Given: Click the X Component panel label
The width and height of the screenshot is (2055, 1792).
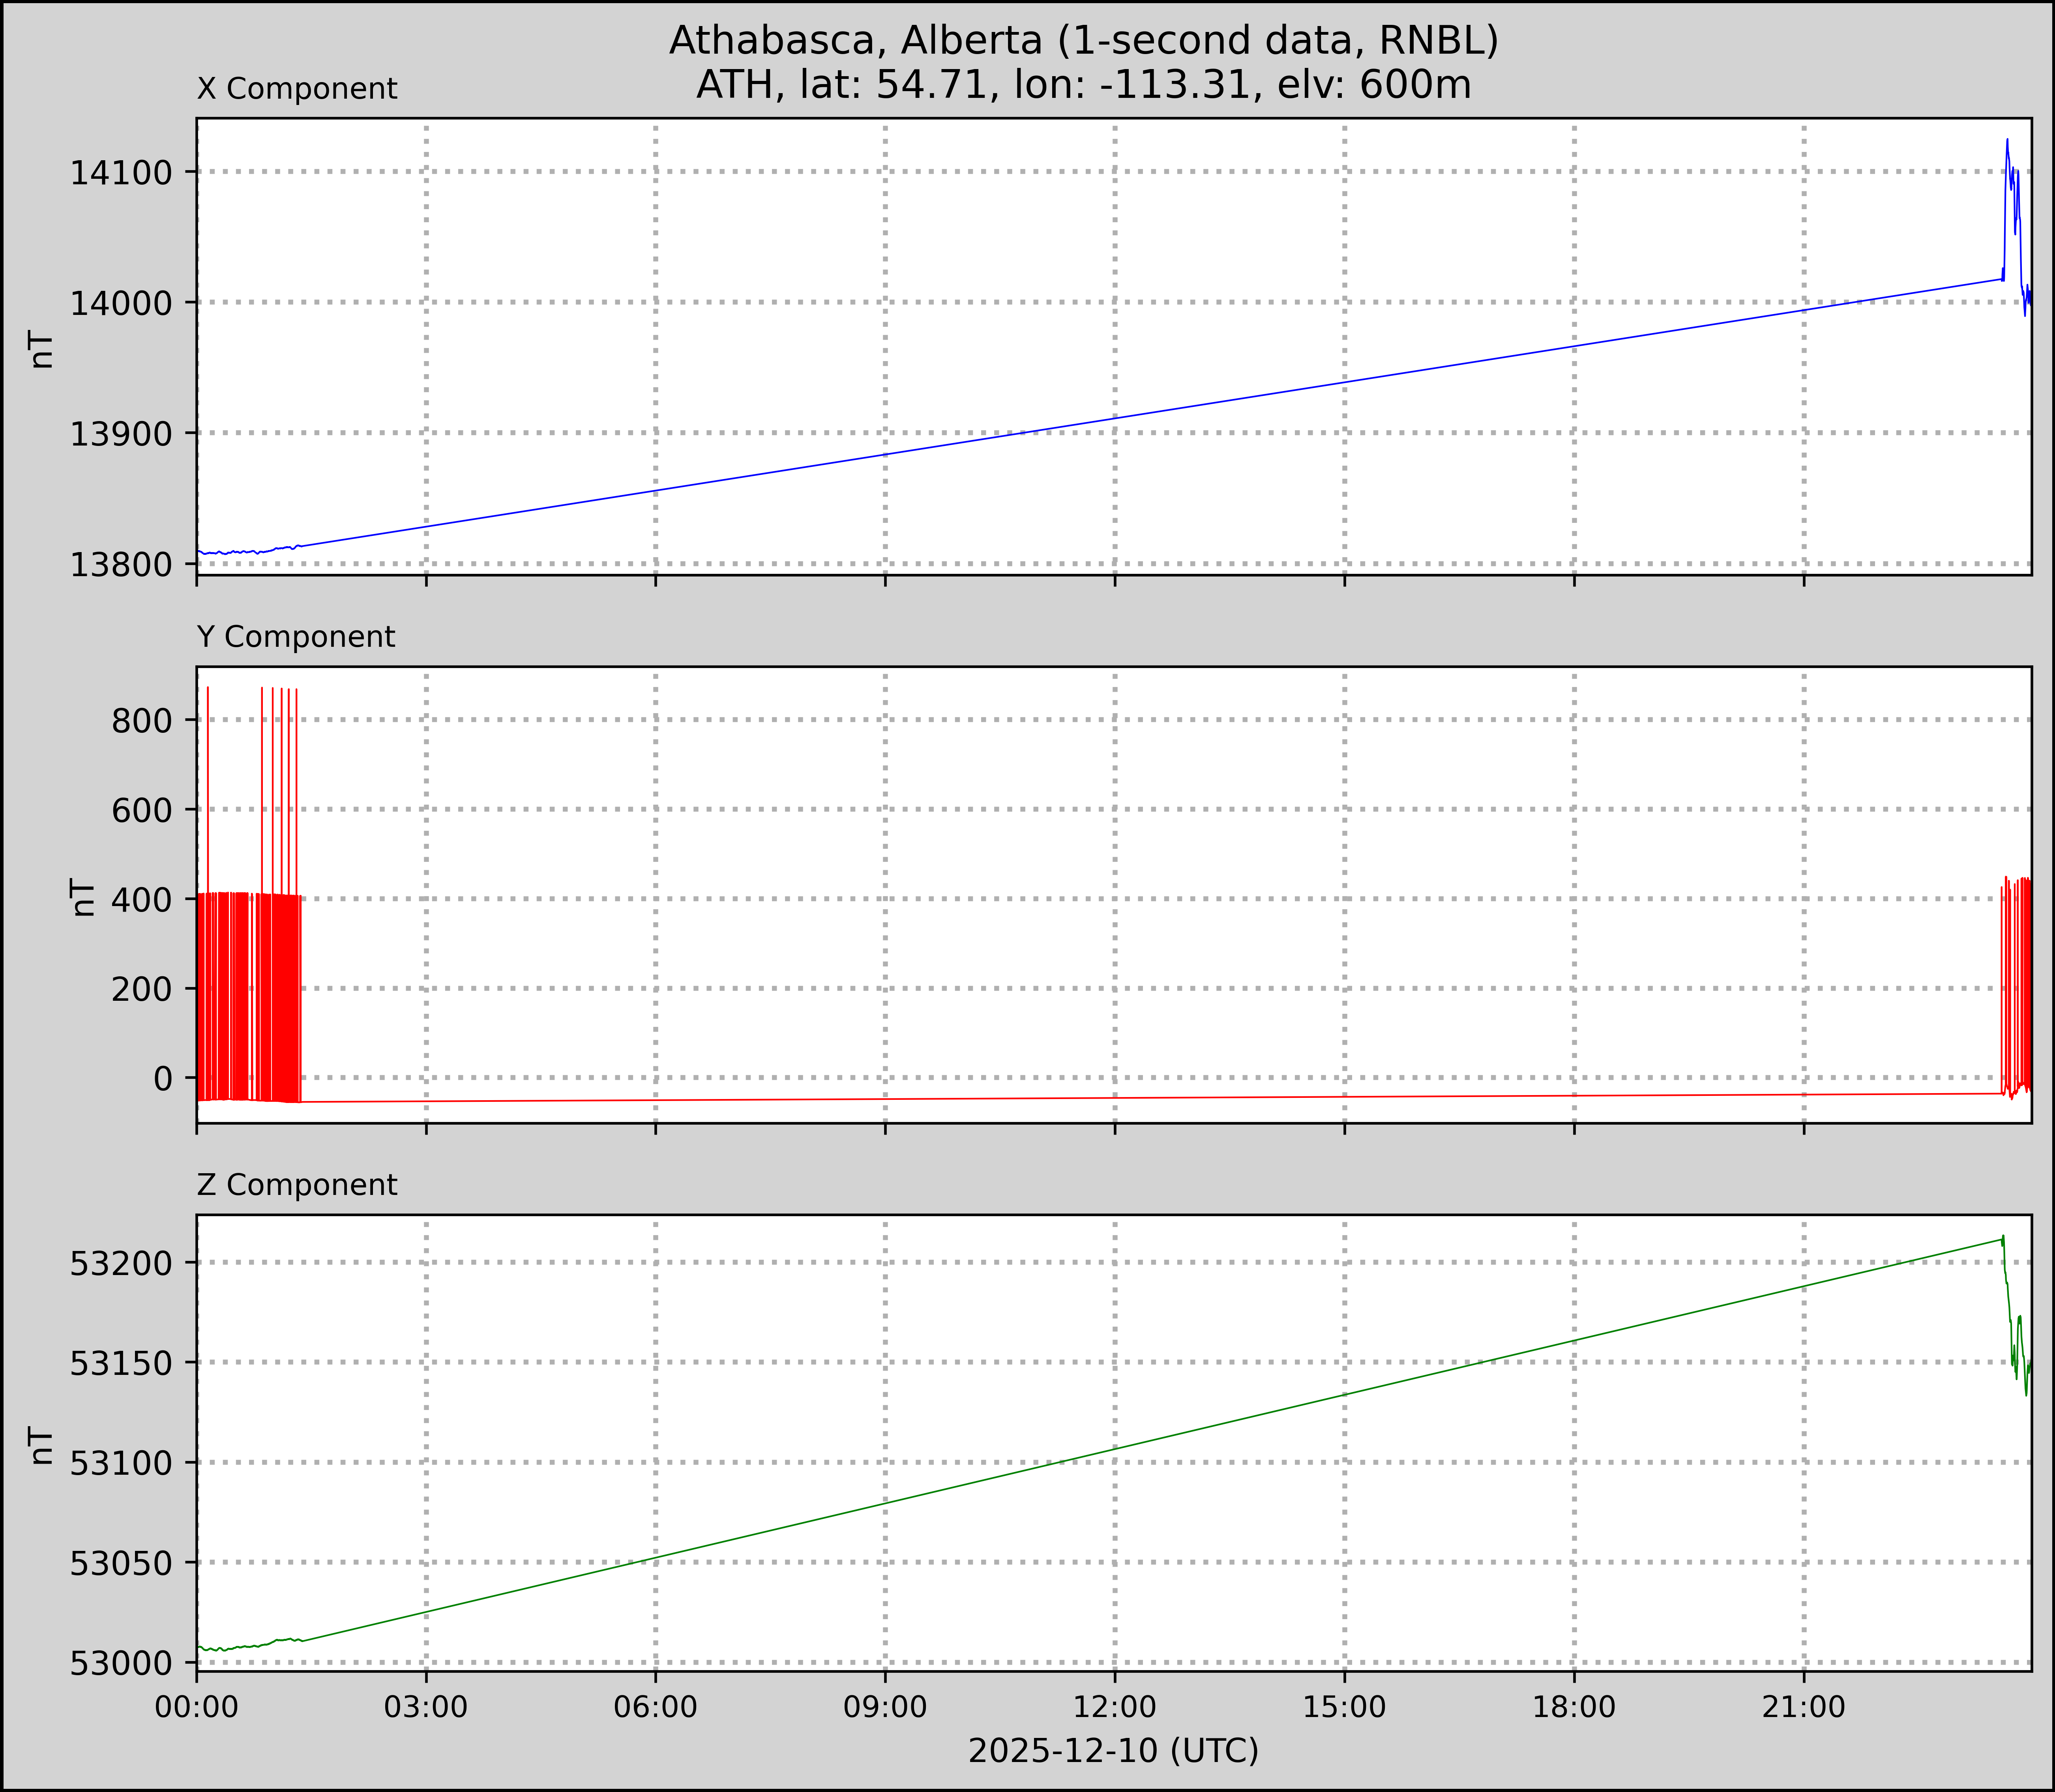Looking at the screenshot, I should (297, 89).
